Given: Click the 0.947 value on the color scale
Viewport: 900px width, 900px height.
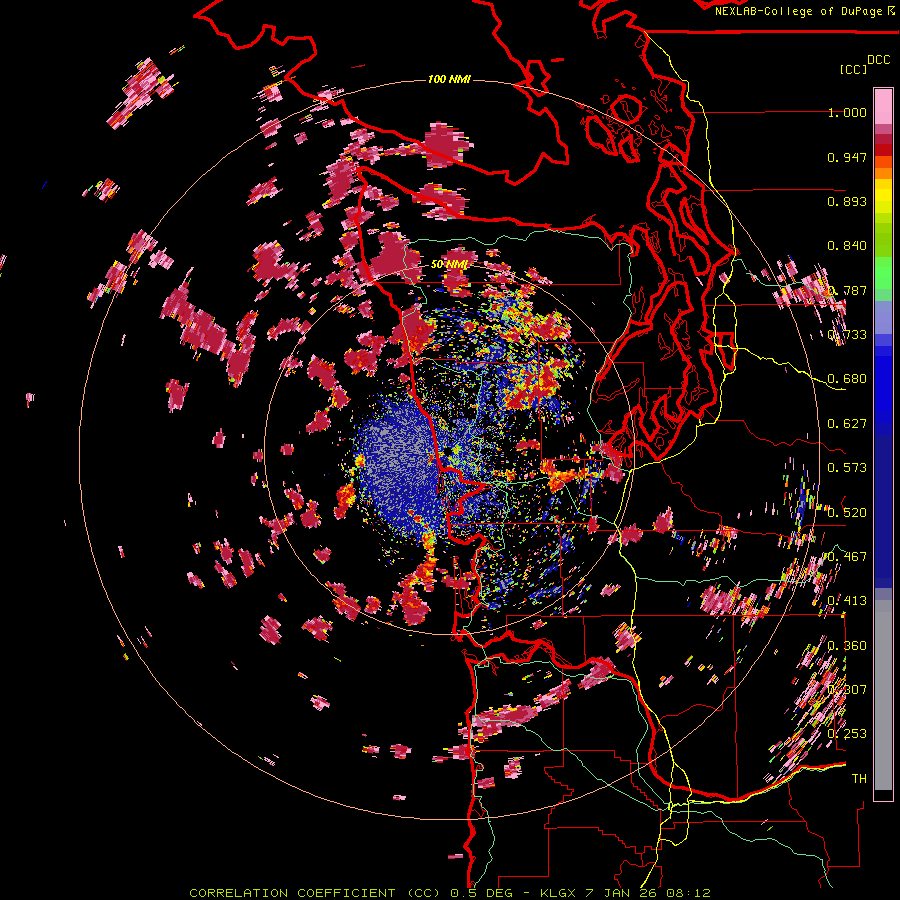Looking at the screenshot, I should coord(847,157).
